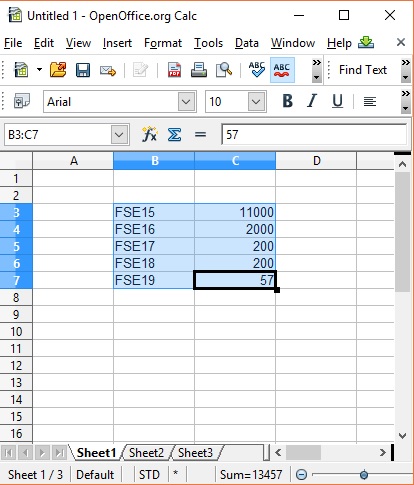Click the zoom slider handle in status bar

pos(364,474)
